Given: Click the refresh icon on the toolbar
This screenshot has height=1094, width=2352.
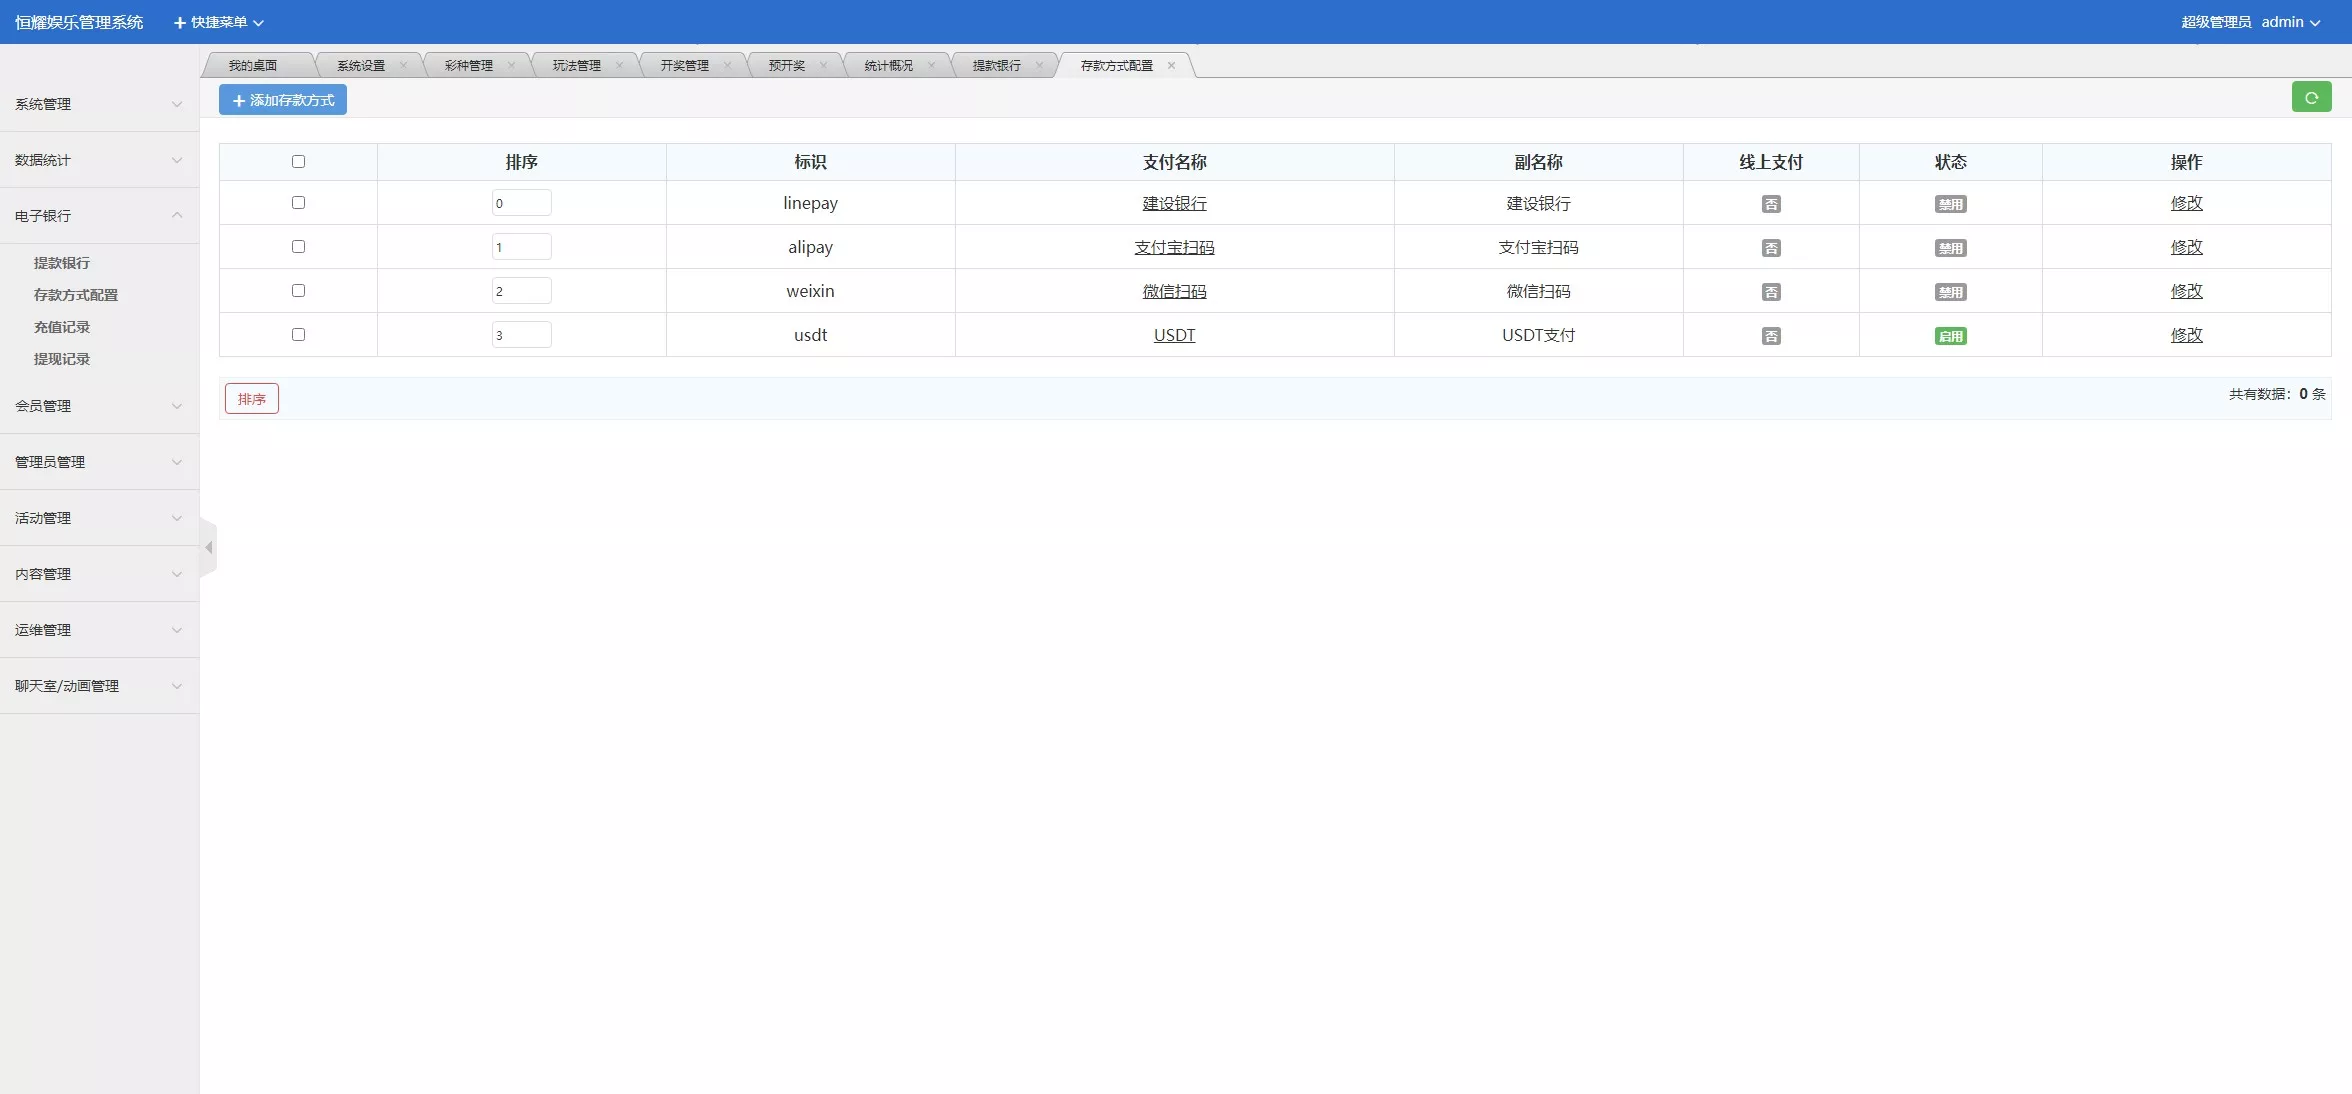Looking at the screenshot, I should pos(2312,97).
